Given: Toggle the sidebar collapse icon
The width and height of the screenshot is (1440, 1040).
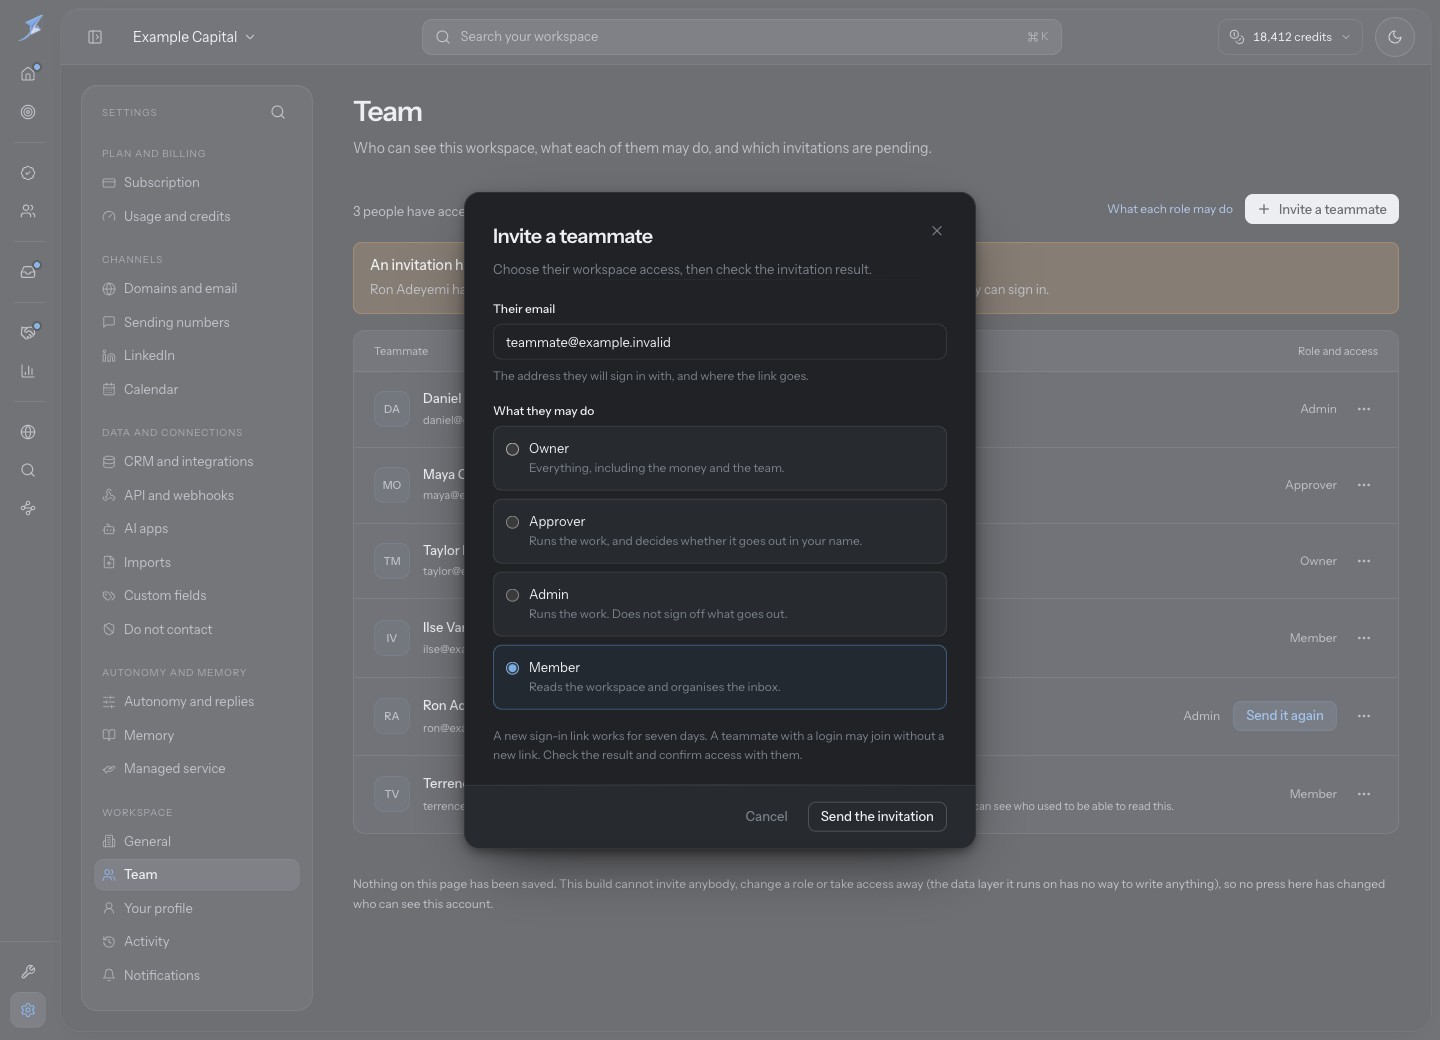Looking at the screenshot, I should point(95,37).
